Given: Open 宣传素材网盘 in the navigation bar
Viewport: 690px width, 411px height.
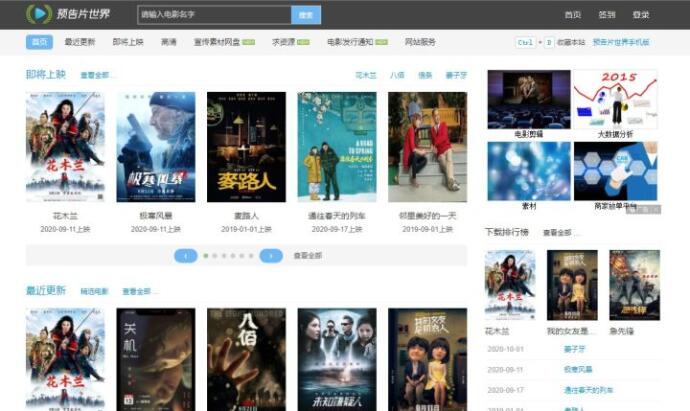Looking at the screenshot, I should (217, 42).
